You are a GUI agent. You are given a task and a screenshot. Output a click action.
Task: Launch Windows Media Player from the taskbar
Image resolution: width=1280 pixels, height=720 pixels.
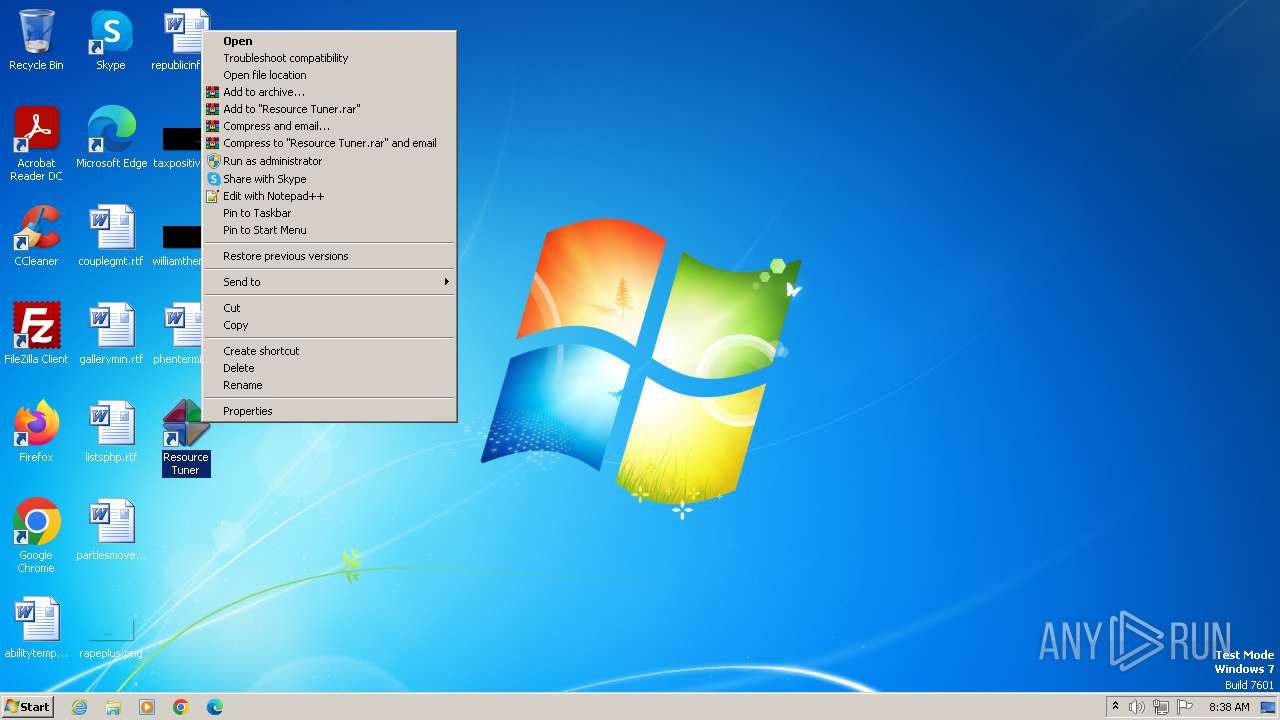[147, 707]
